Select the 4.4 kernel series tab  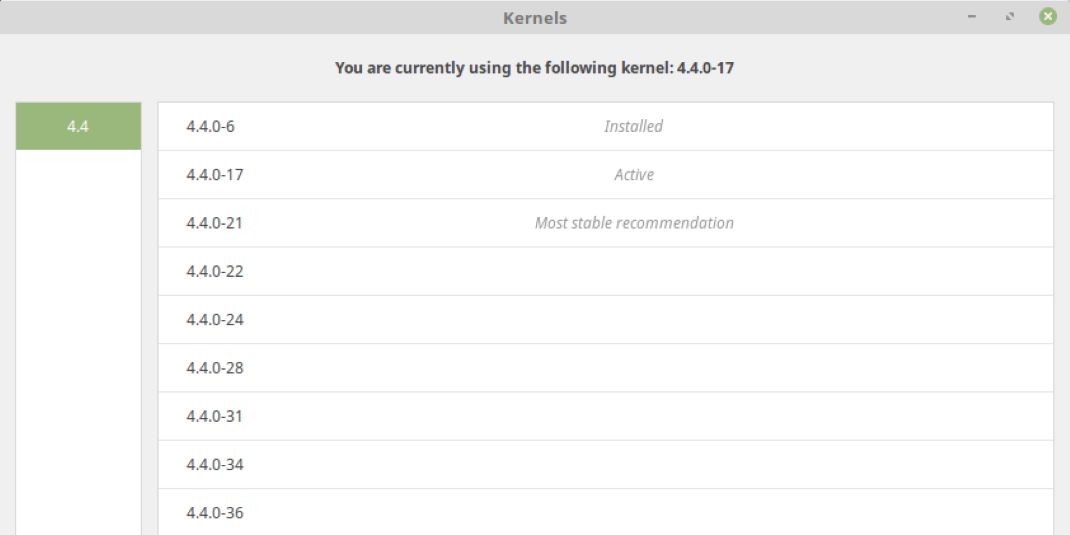click(x=78, y=126)
